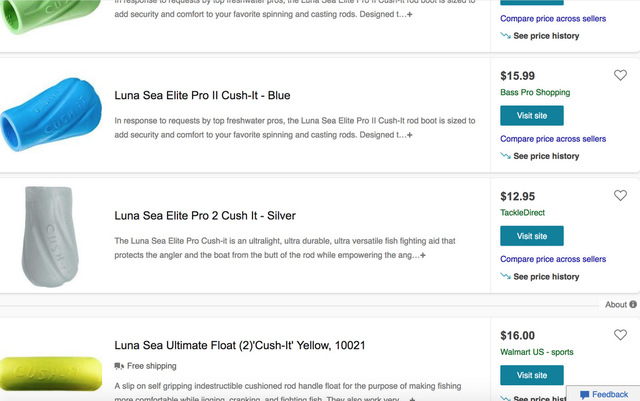Expand the green Cush-It description at top
Viewport: 640px width, 401px height.
408,15
